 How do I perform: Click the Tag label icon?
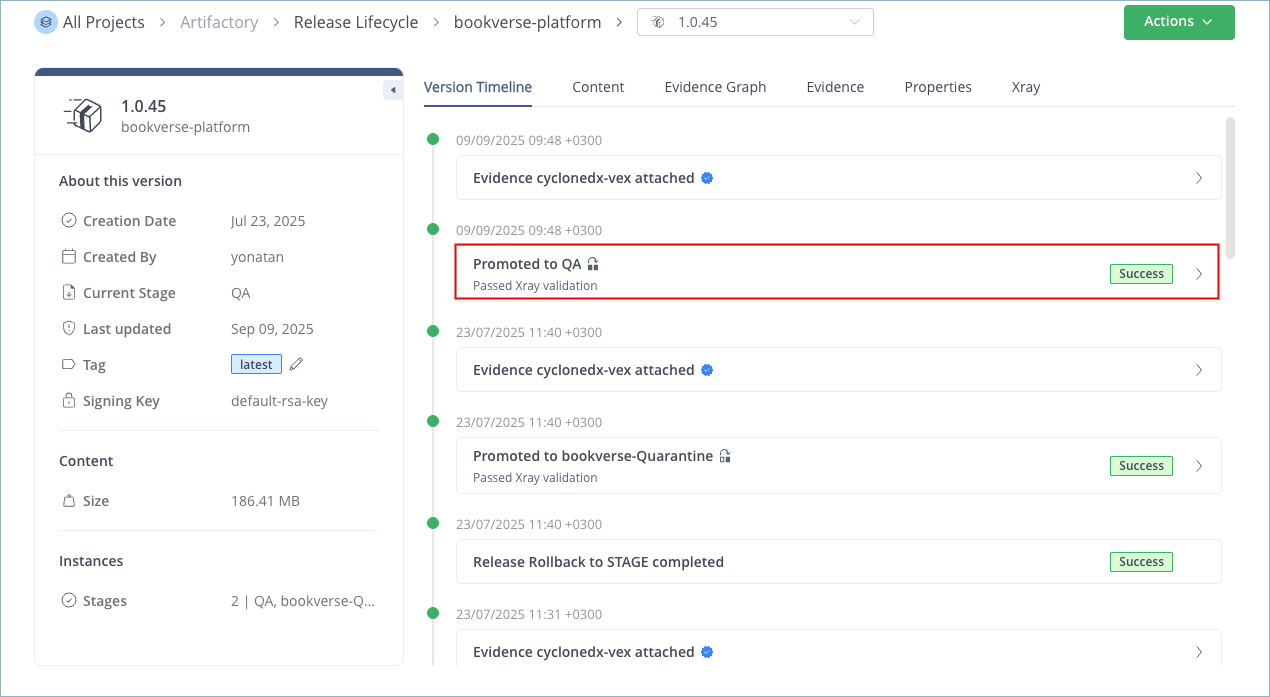coord(69,365)
